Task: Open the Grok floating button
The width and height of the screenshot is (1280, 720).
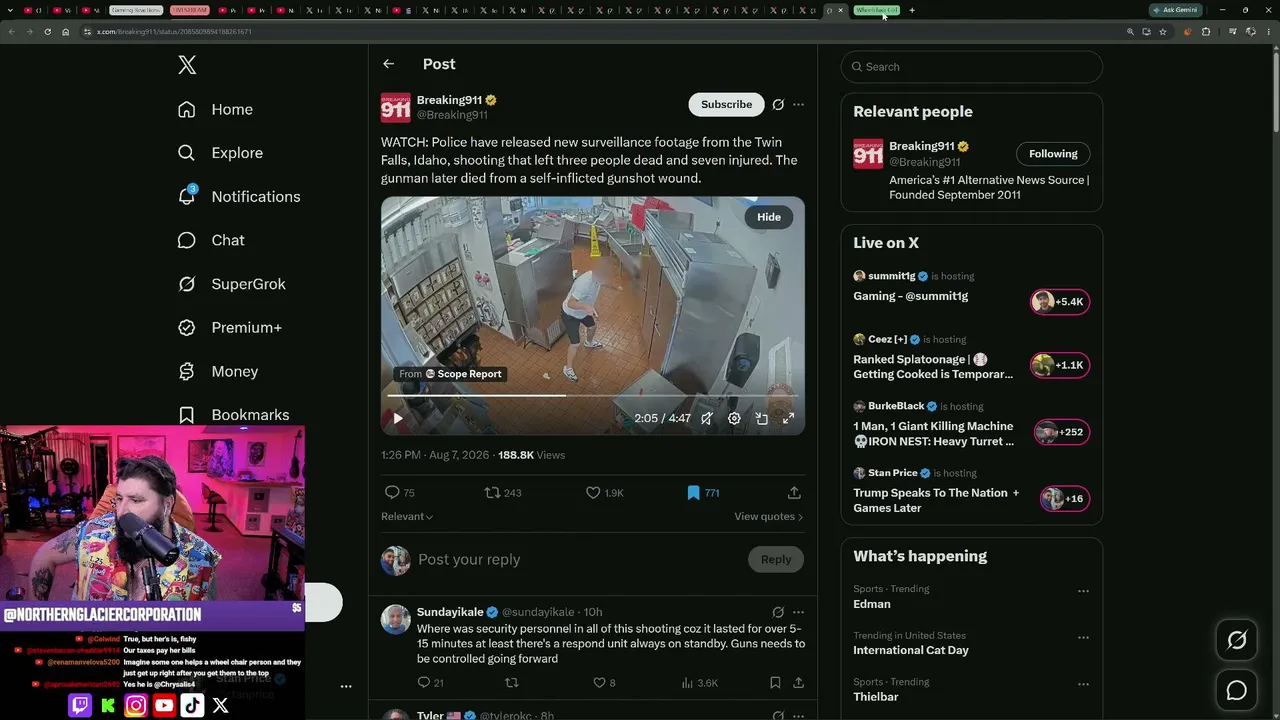Action: point(1237,641)
